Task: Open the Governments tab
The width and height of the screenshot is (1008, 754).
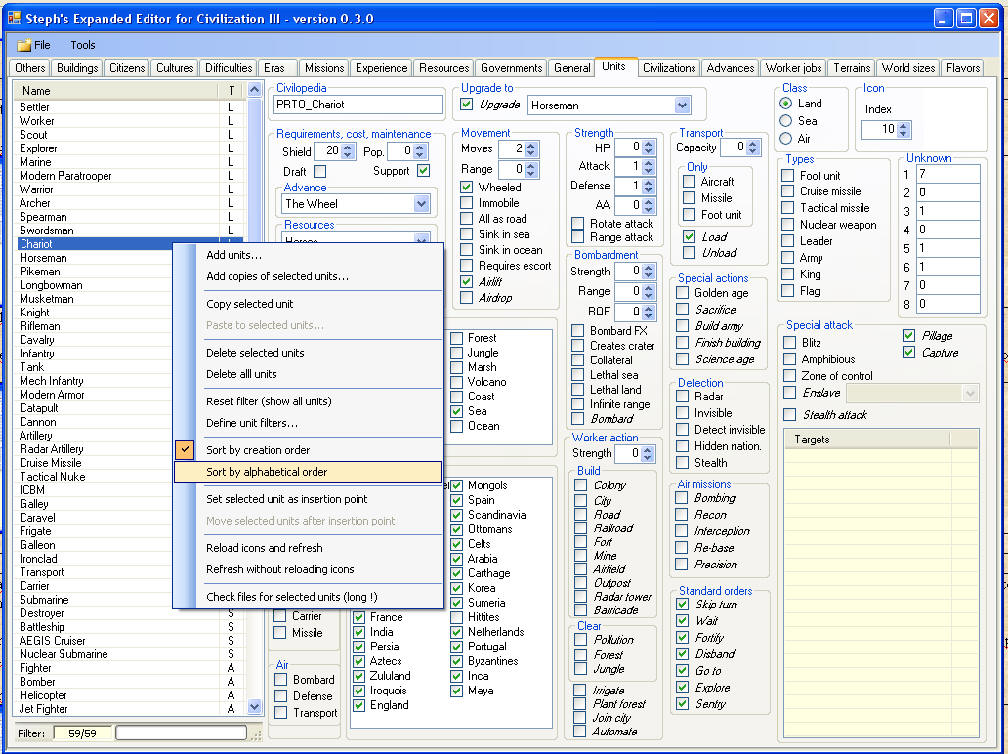Action: coord(511,67)
